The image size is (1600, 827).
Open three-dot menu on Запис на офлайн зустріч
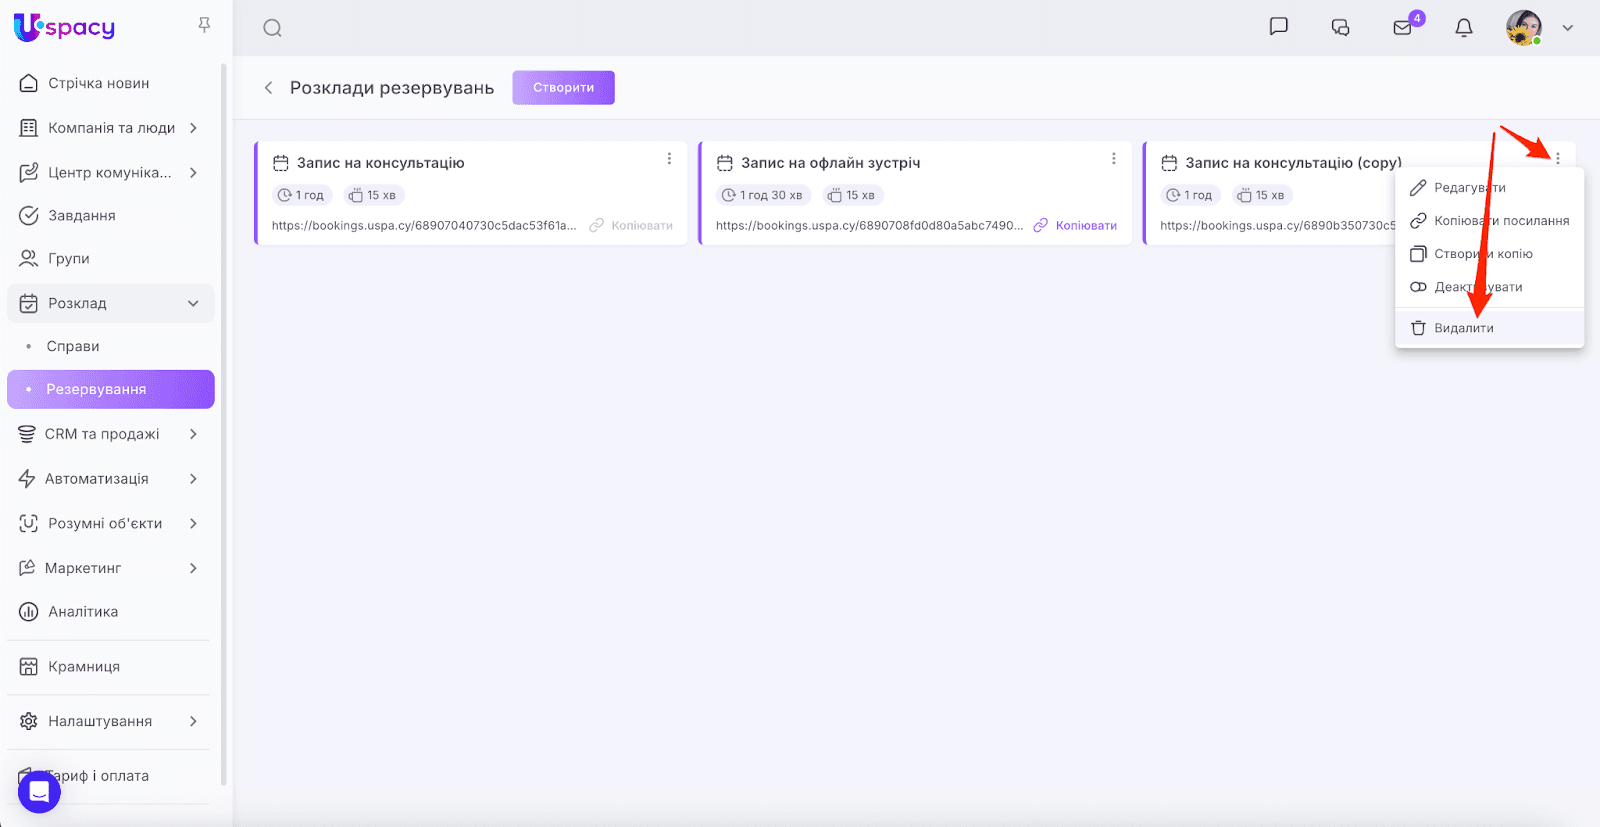pyautogui.click(x=1113, y=159)
